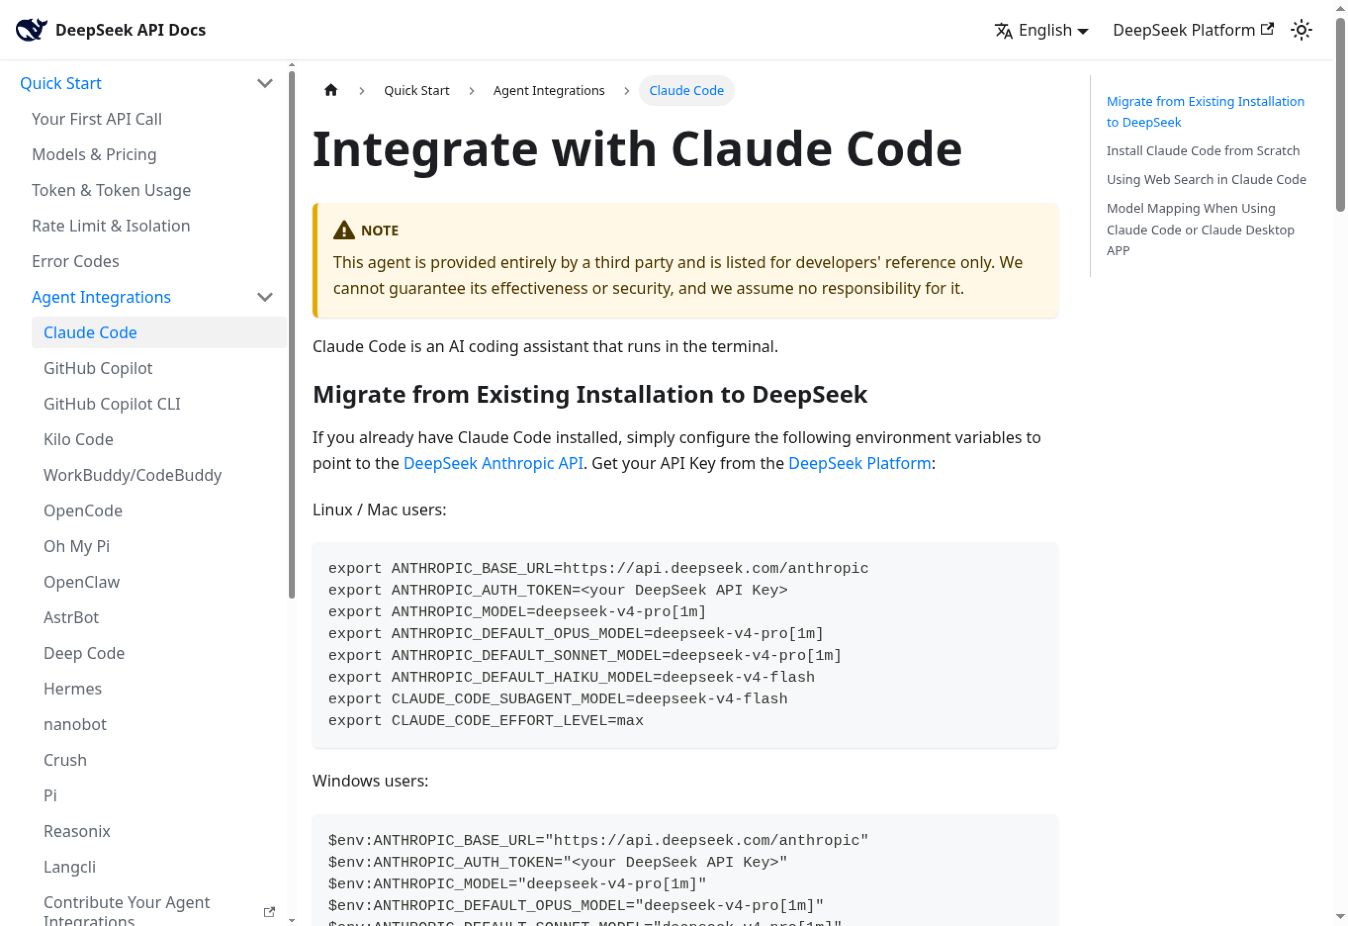Click the Windows $env code block

[685, 870]
